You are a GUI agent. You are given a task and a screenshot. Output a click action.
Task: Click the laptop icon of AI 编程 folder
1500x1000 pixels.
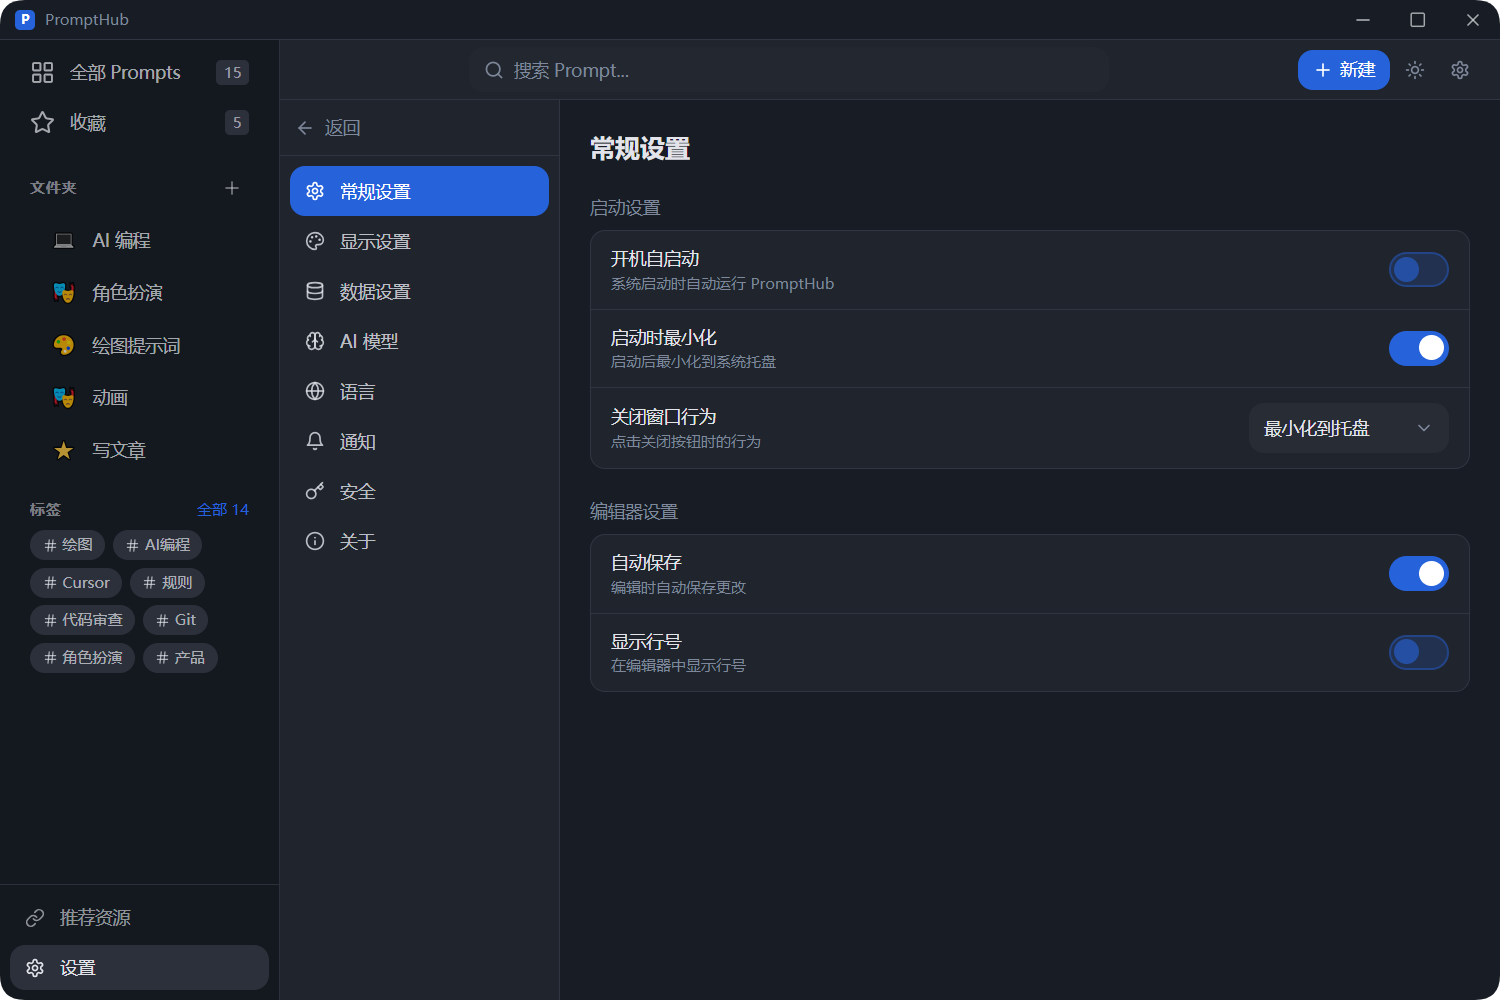click(x=64, y=240)
